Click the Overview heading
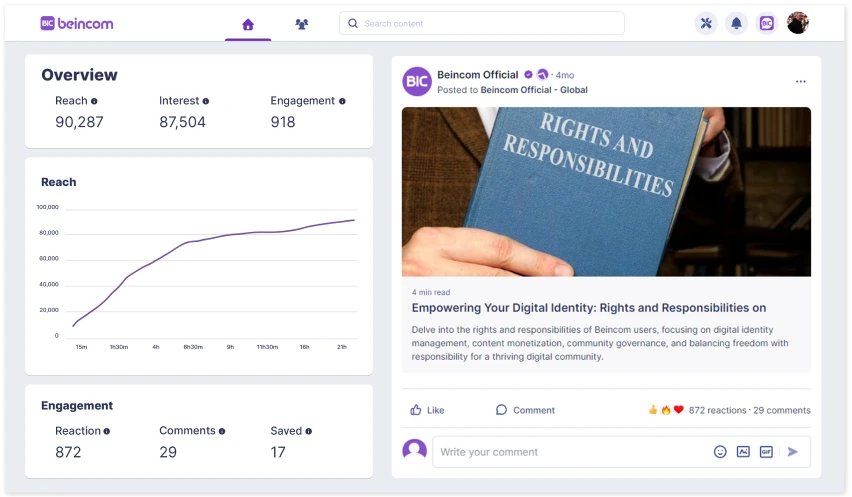 tap(79, 75)
